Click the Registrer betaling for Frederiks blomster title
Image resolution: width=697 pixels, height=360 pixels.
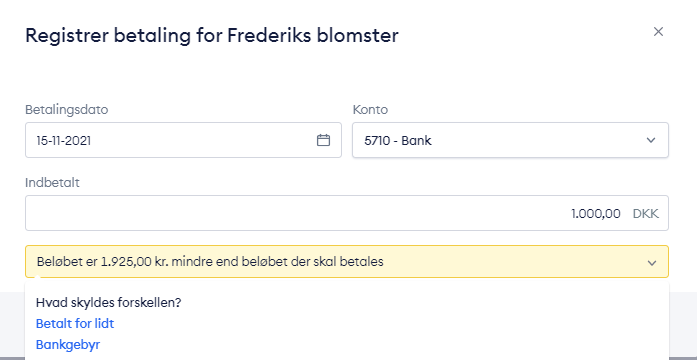point(212,36)
